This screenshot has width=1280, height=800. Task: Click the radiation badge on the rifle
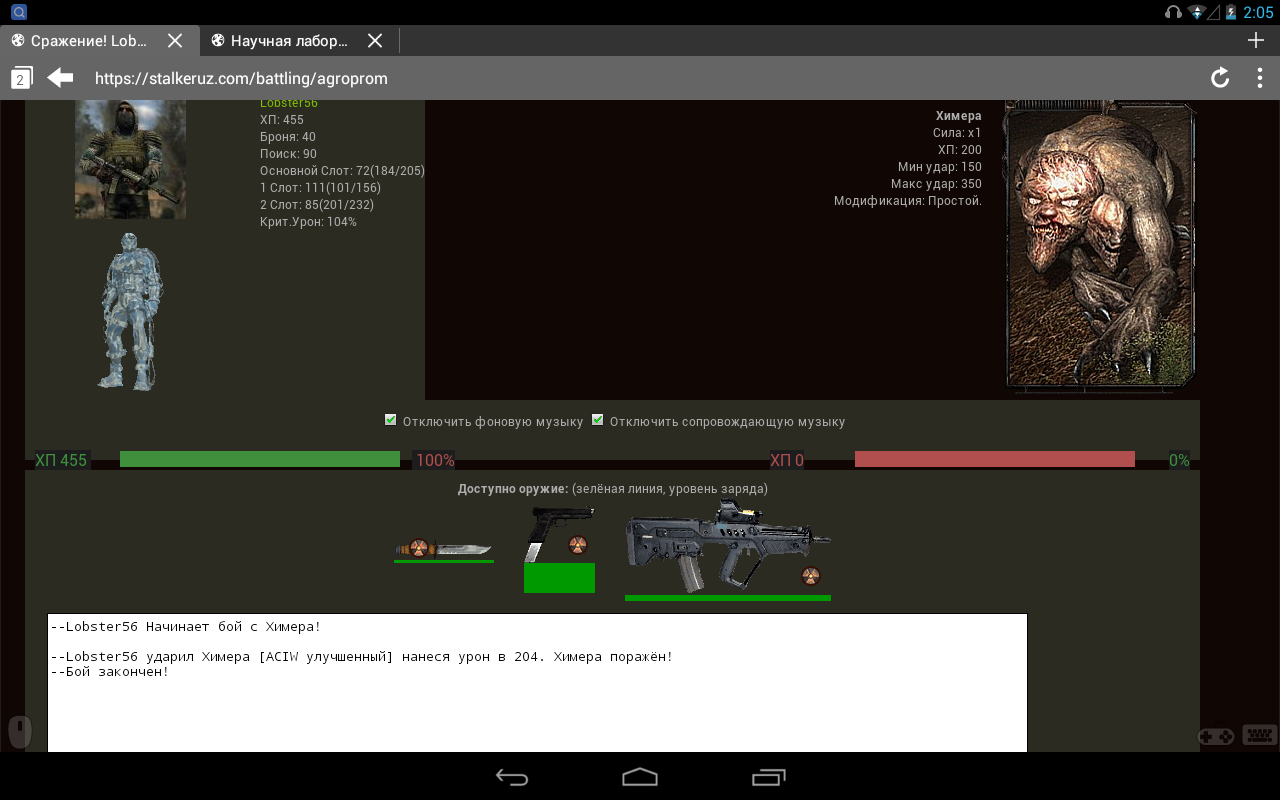coord(811,576)
